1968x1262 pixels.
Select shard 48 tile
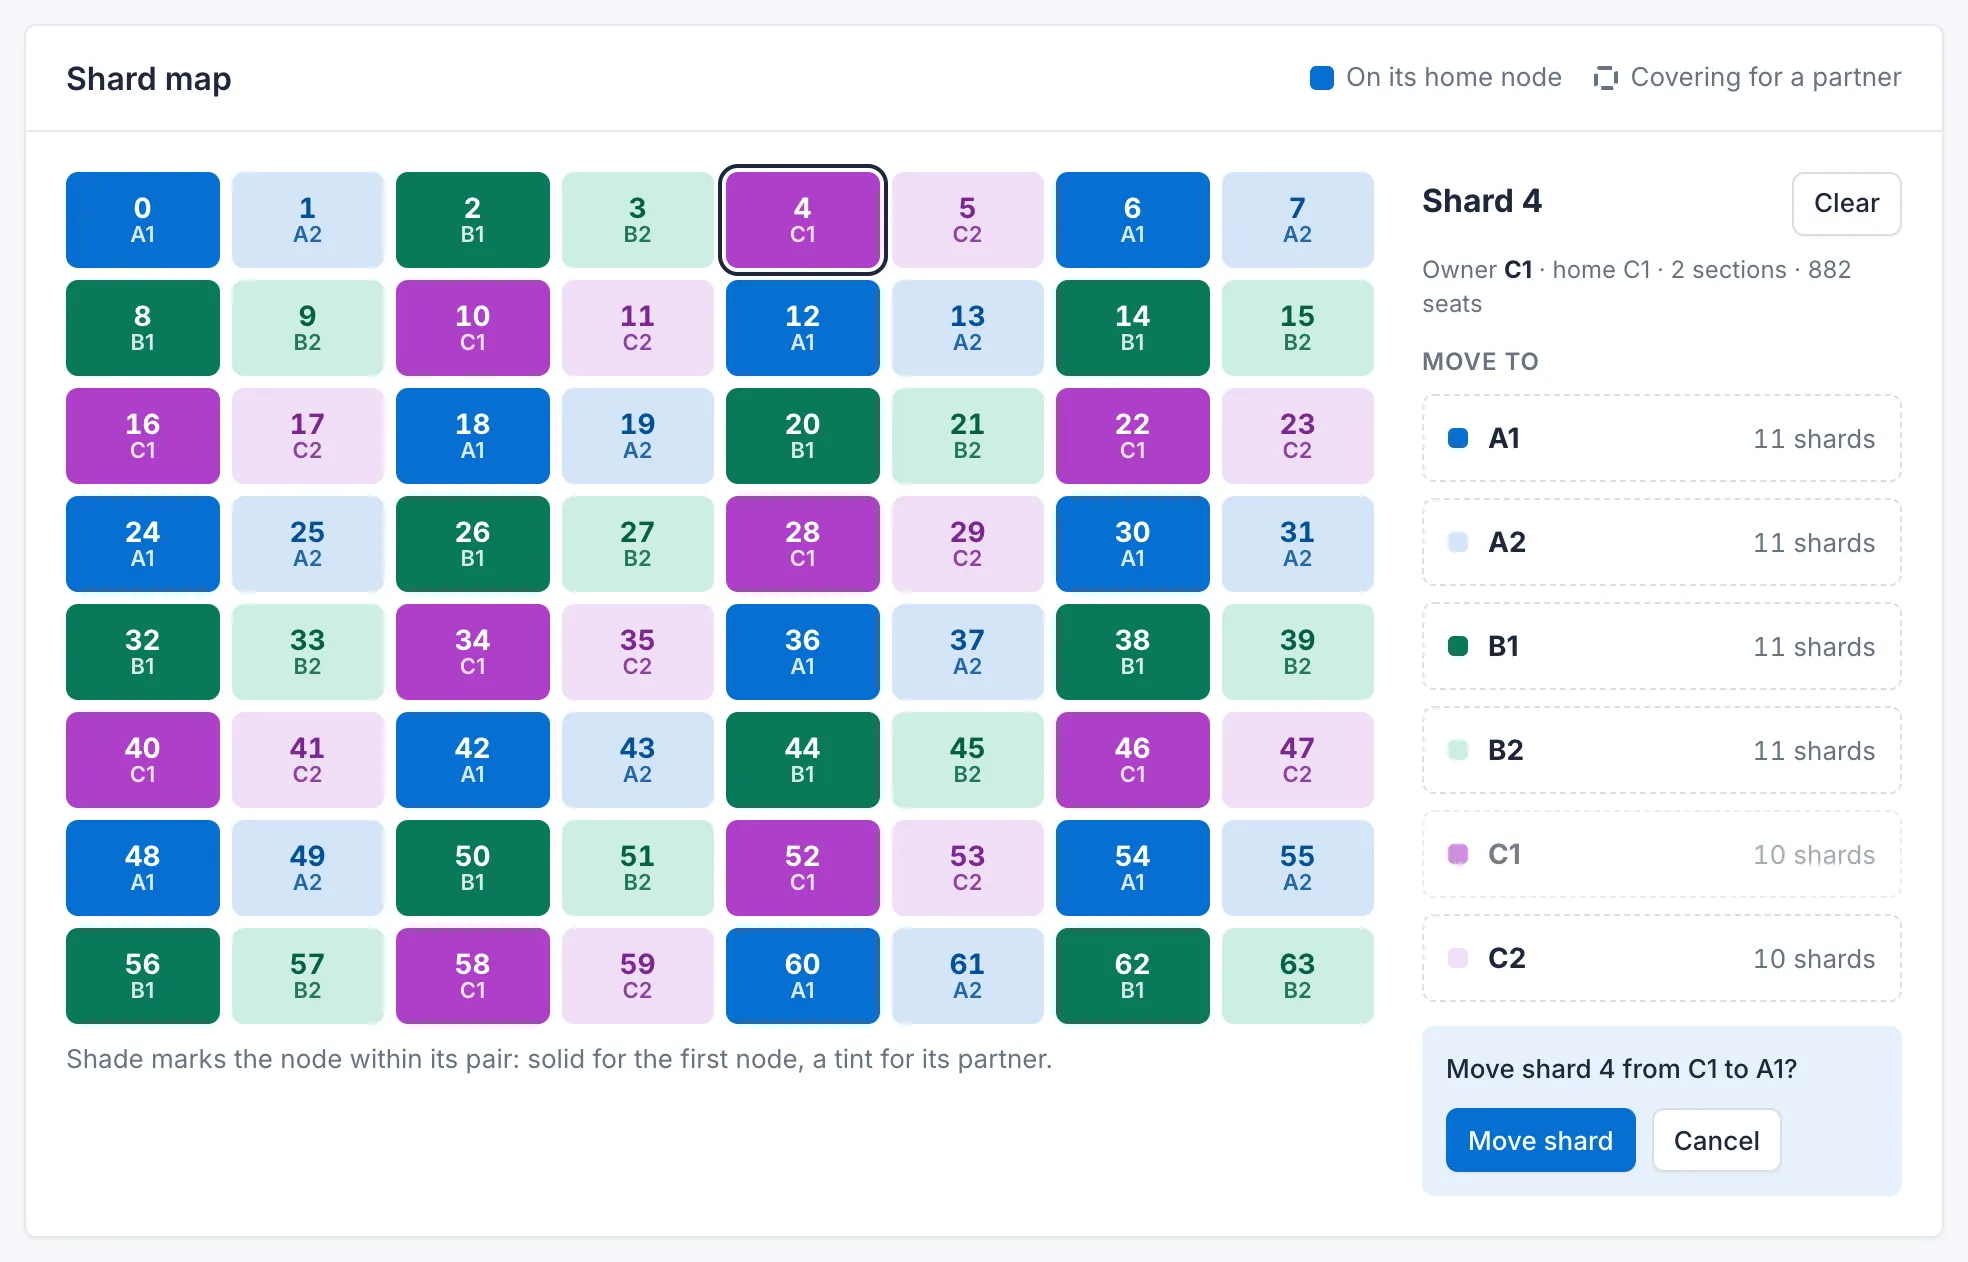[x=143, y=868]
